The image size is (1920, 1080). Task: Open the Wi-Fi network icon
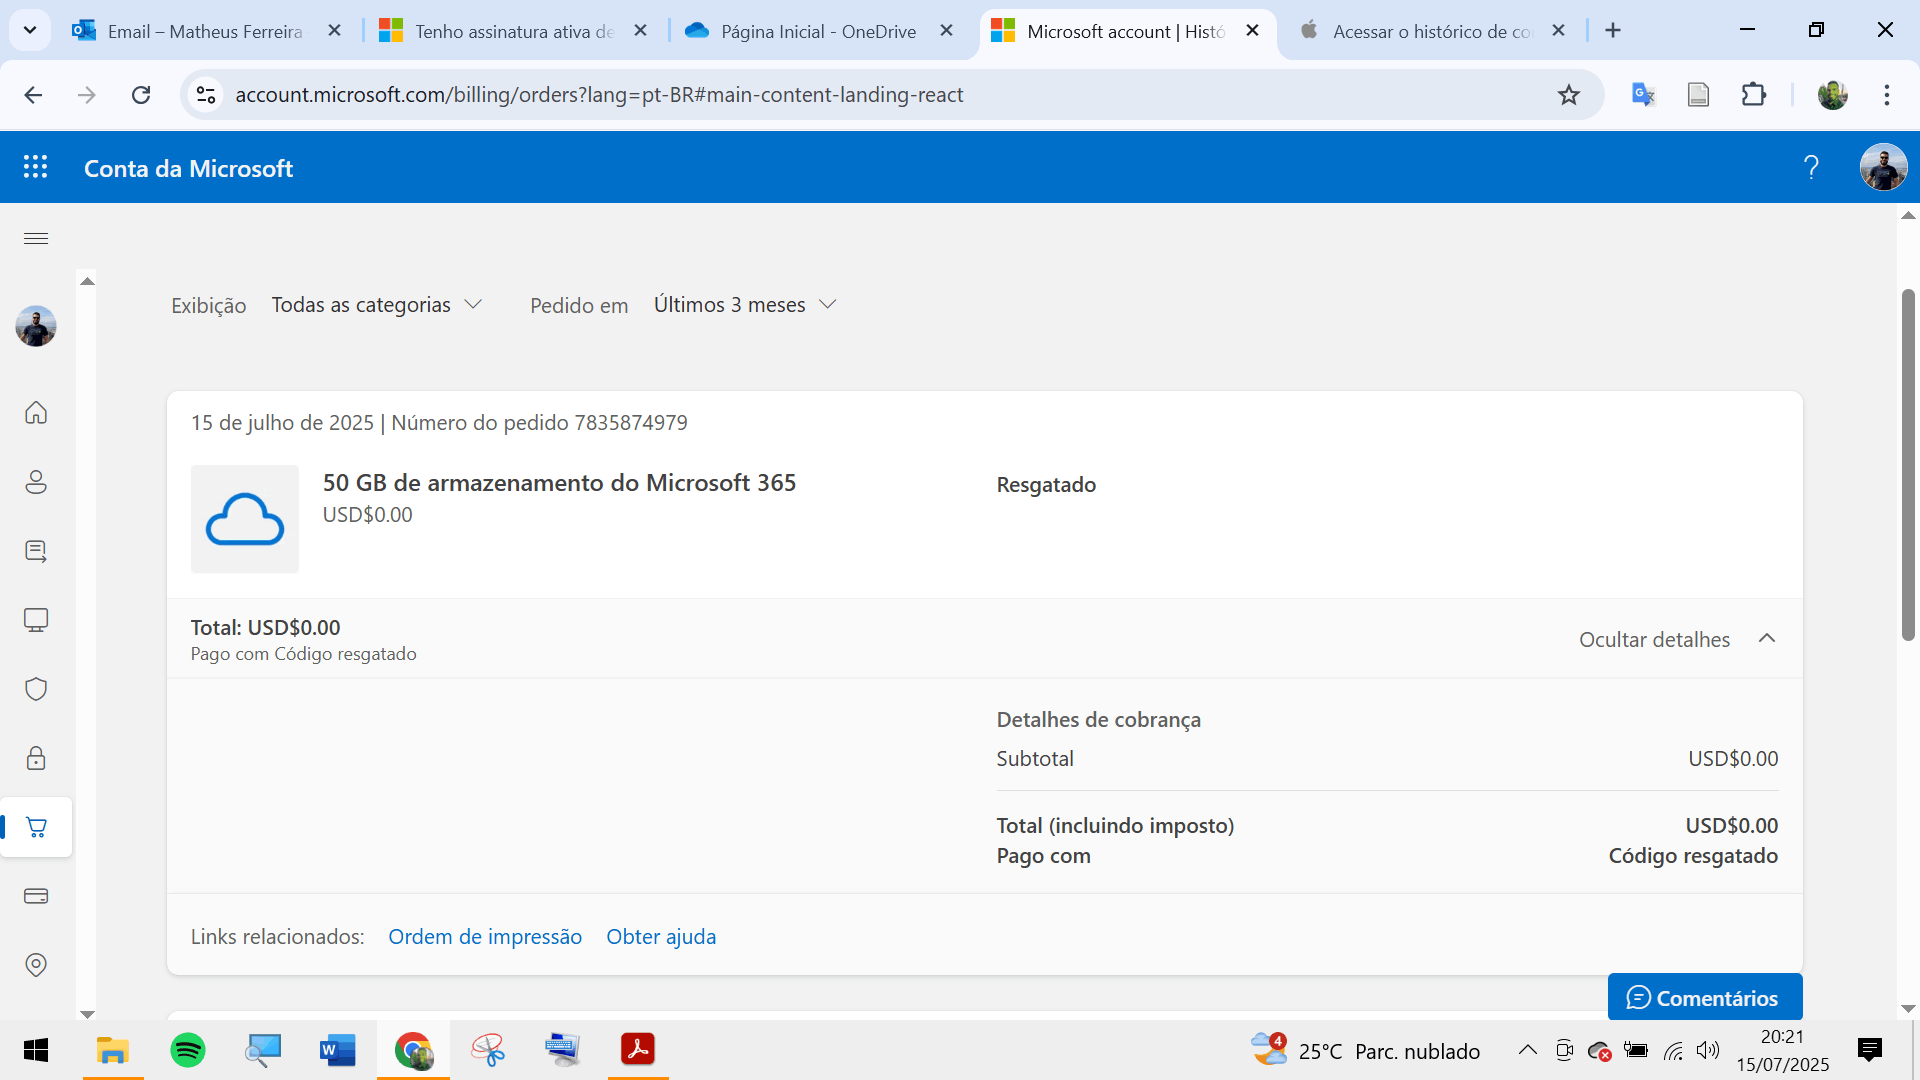(1673, 1050)
